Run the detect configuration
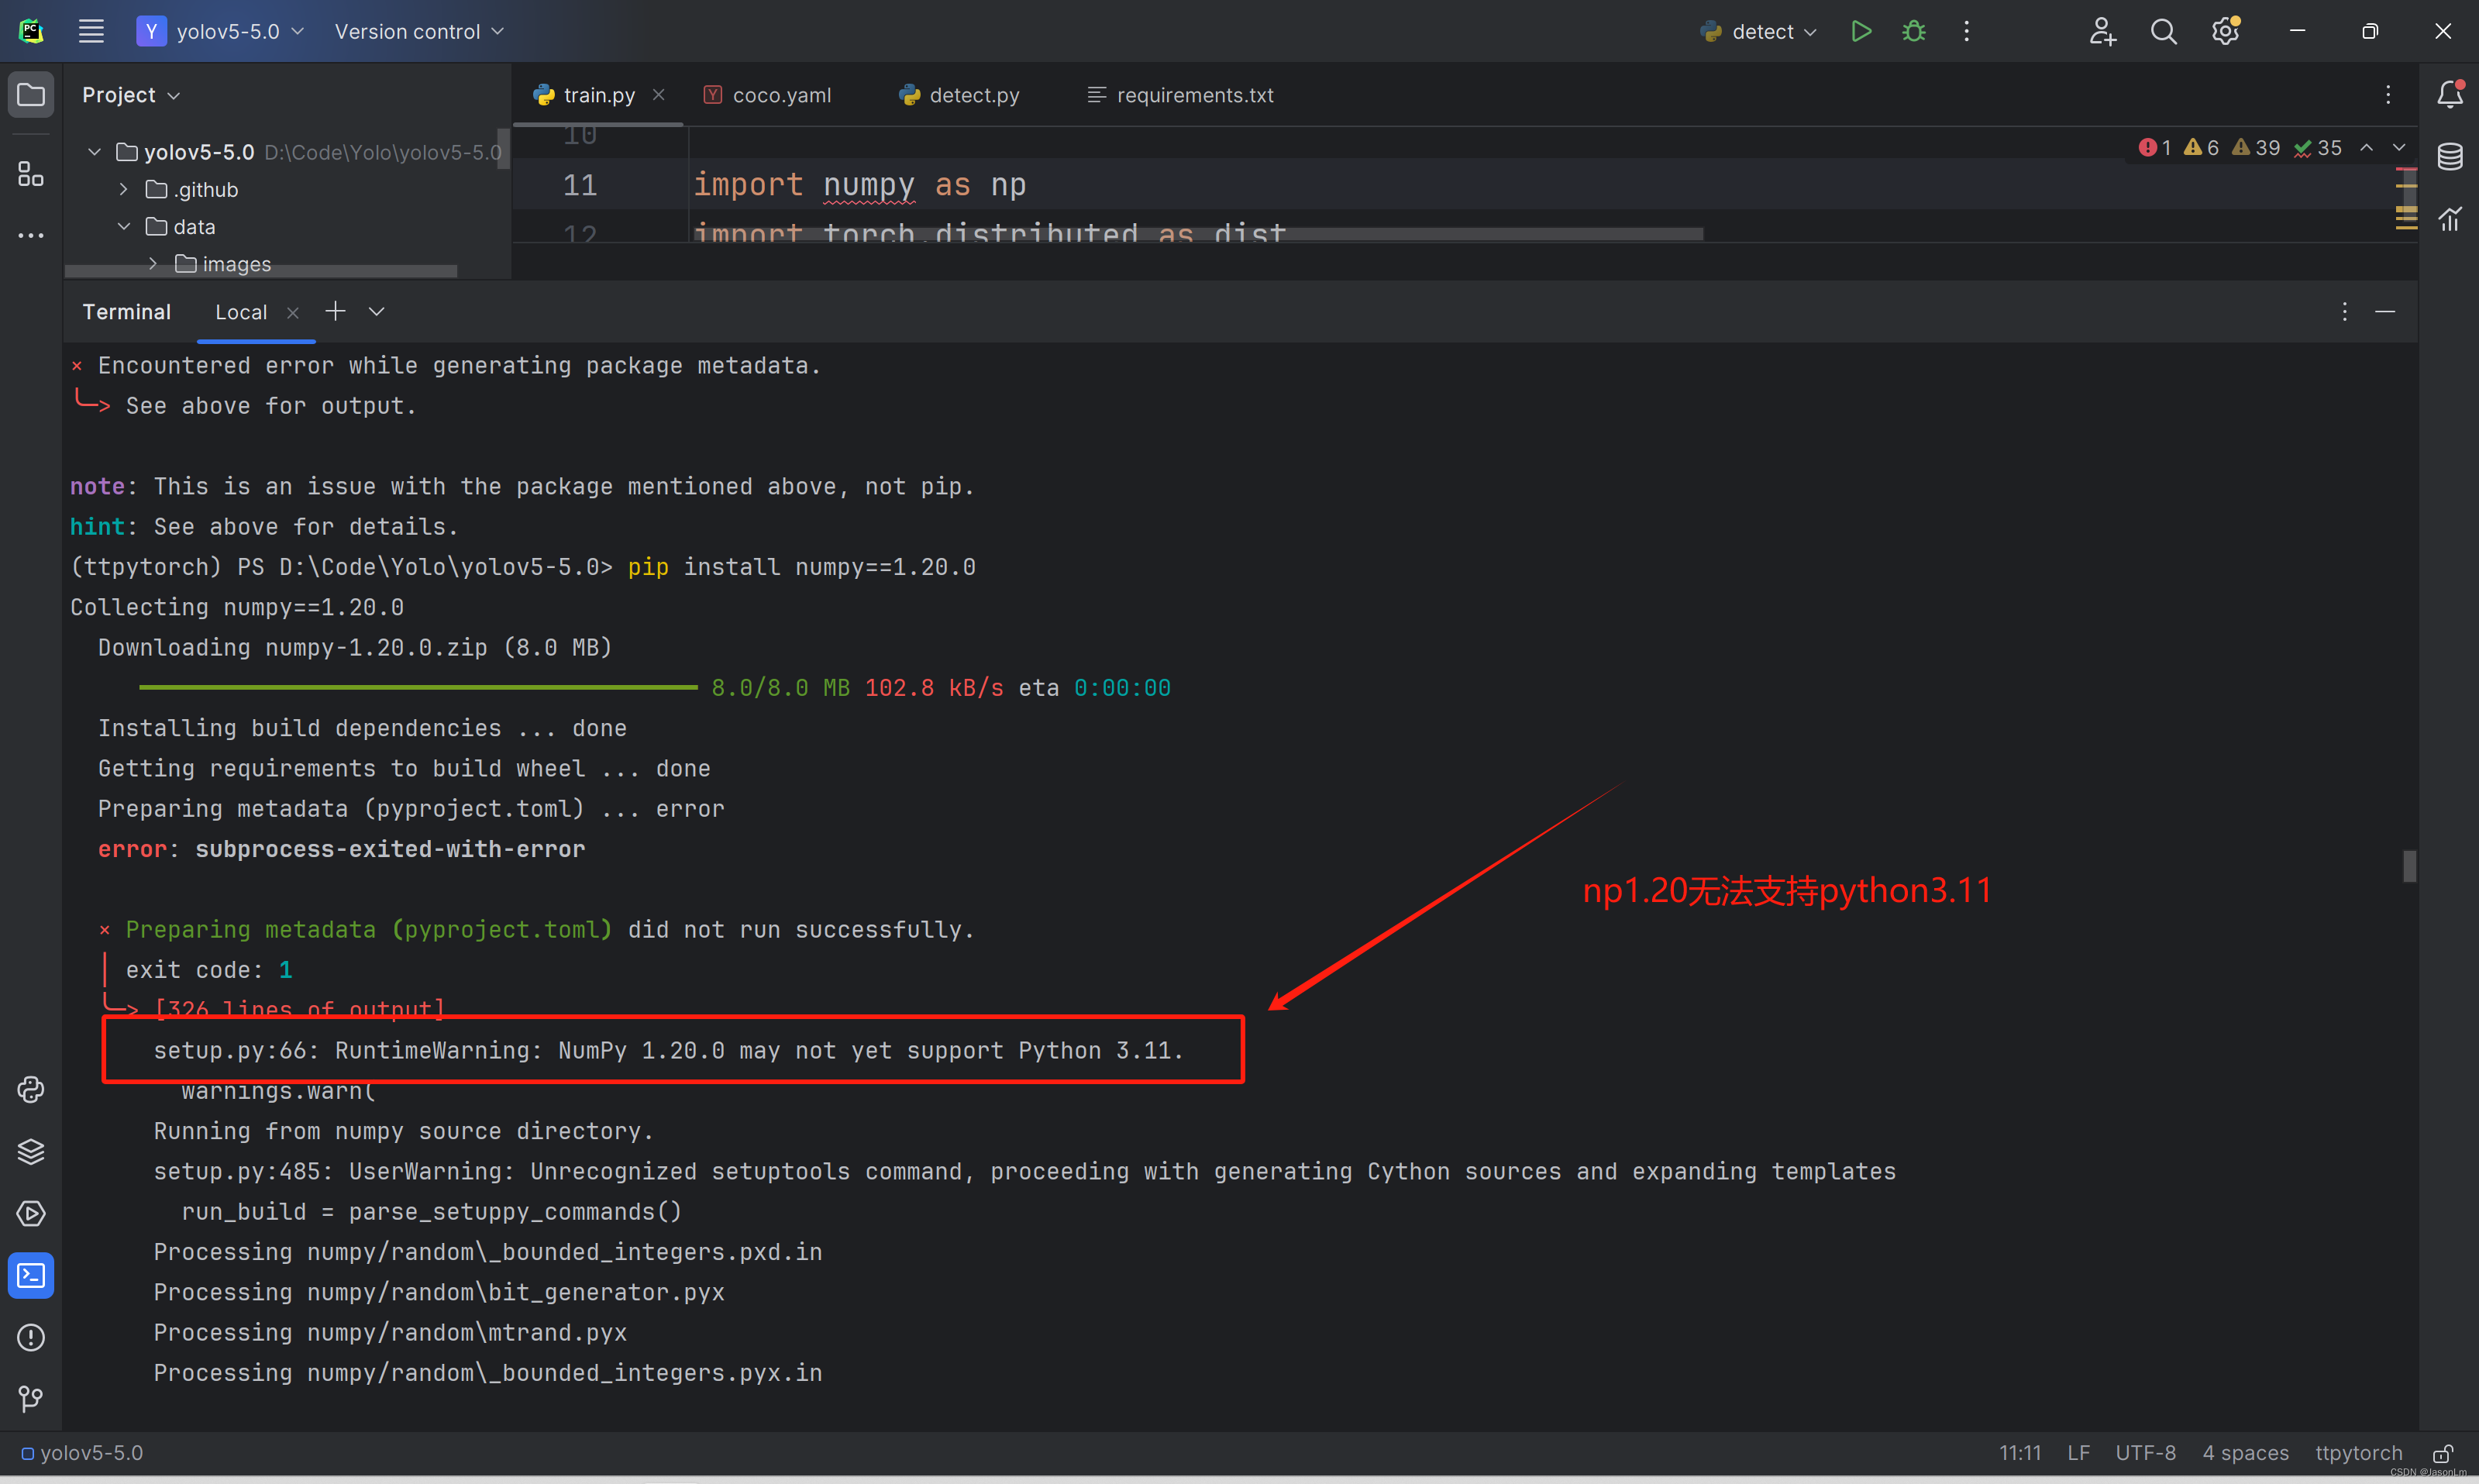This screenshot has height=1484, width=2479. pyautogui.click(x=1861, y=31)
